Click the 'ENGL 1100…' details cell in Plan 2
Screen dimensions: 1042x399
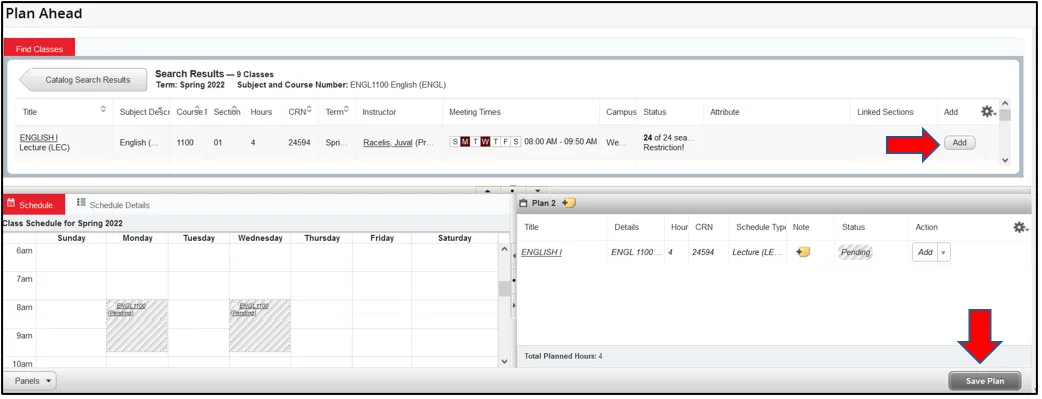tap(636, 252)
